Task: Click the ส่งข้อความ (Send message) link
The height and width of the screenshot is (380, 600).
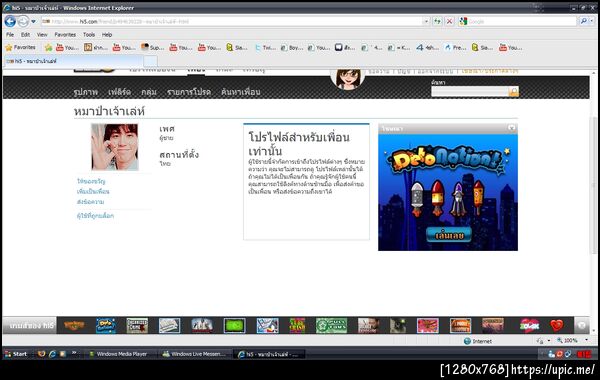Action: point(90,202)
